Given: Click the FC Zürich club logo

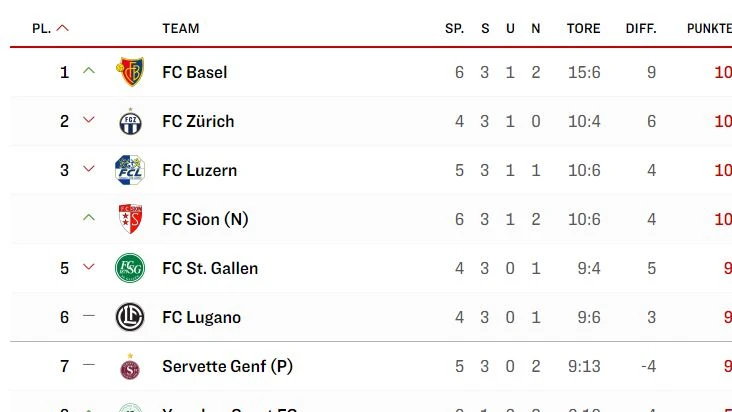Looking at the screenshot, I should point(130,121).
